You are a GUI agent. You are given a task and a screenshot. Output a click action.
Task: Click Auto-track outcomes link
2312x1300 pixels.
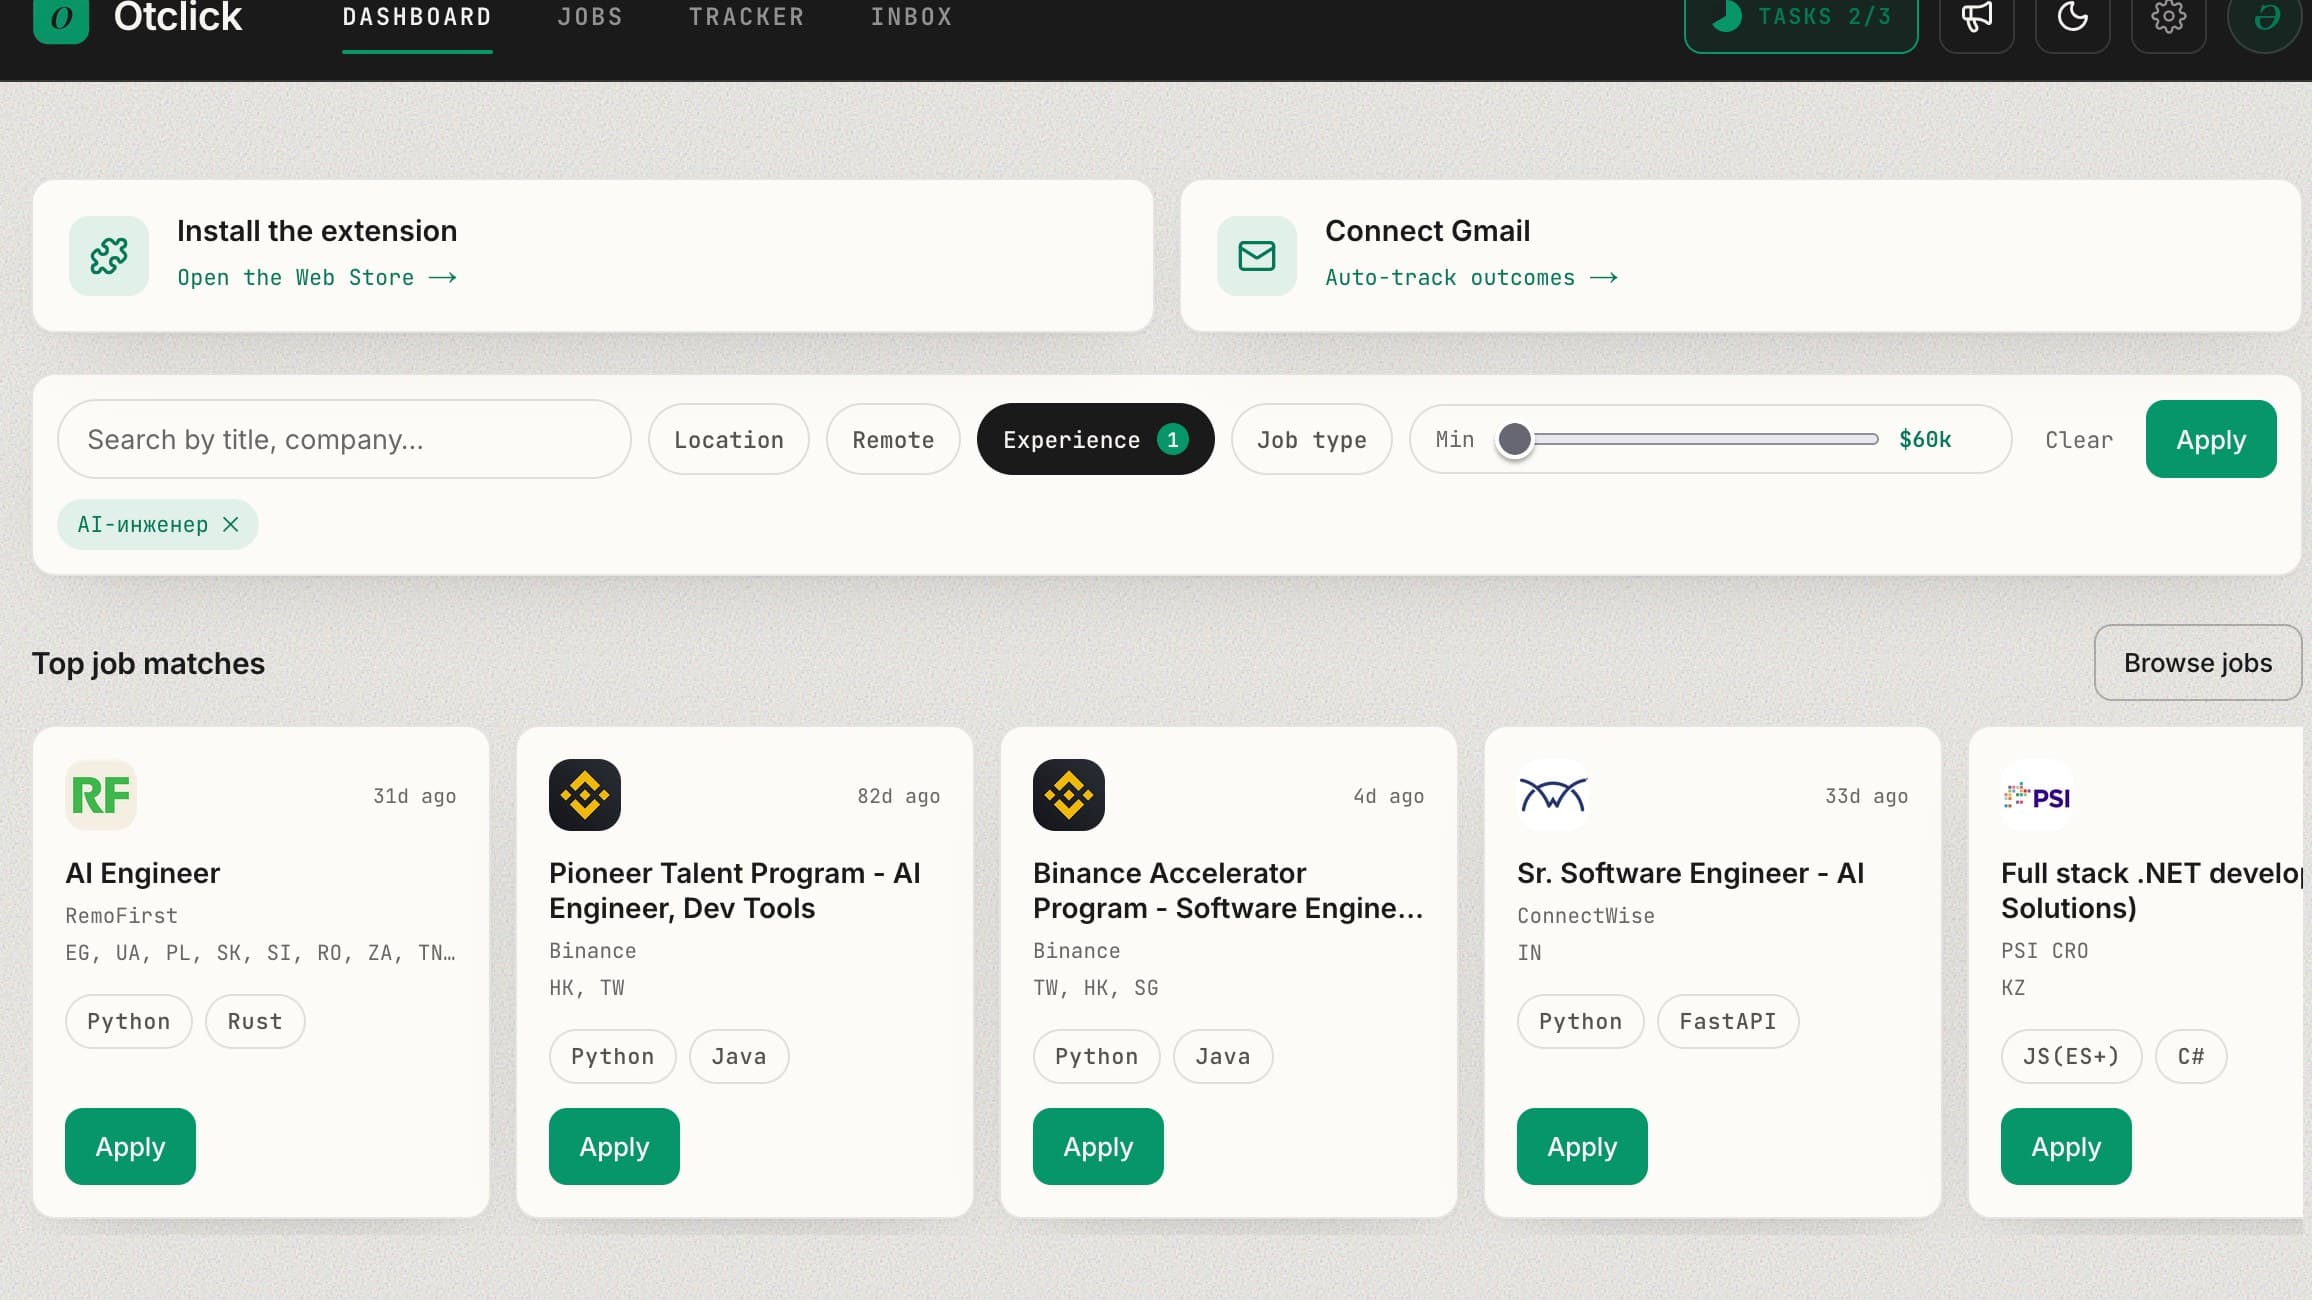click(x=1471, y=278)
